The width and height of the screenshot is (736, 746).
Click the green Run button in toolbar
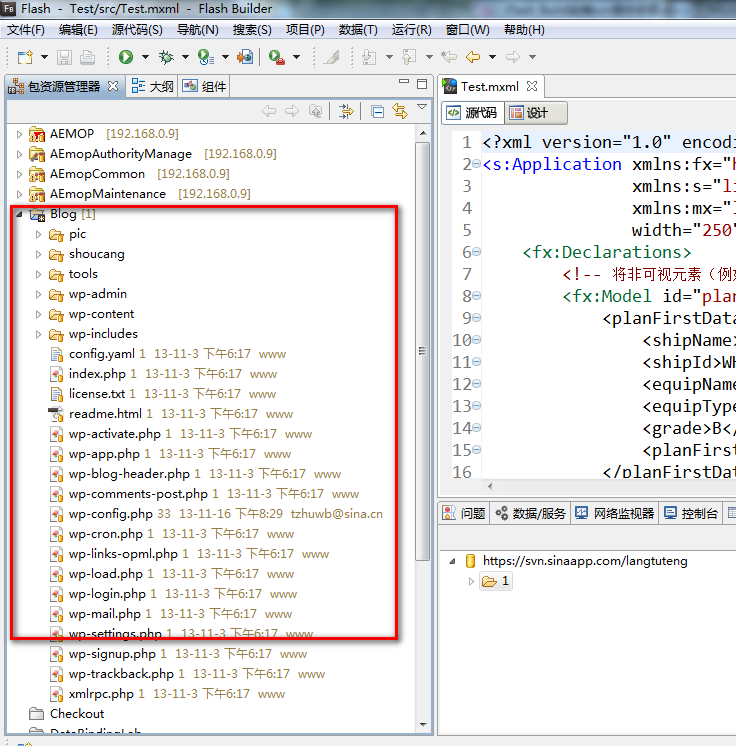pos(126,57)
